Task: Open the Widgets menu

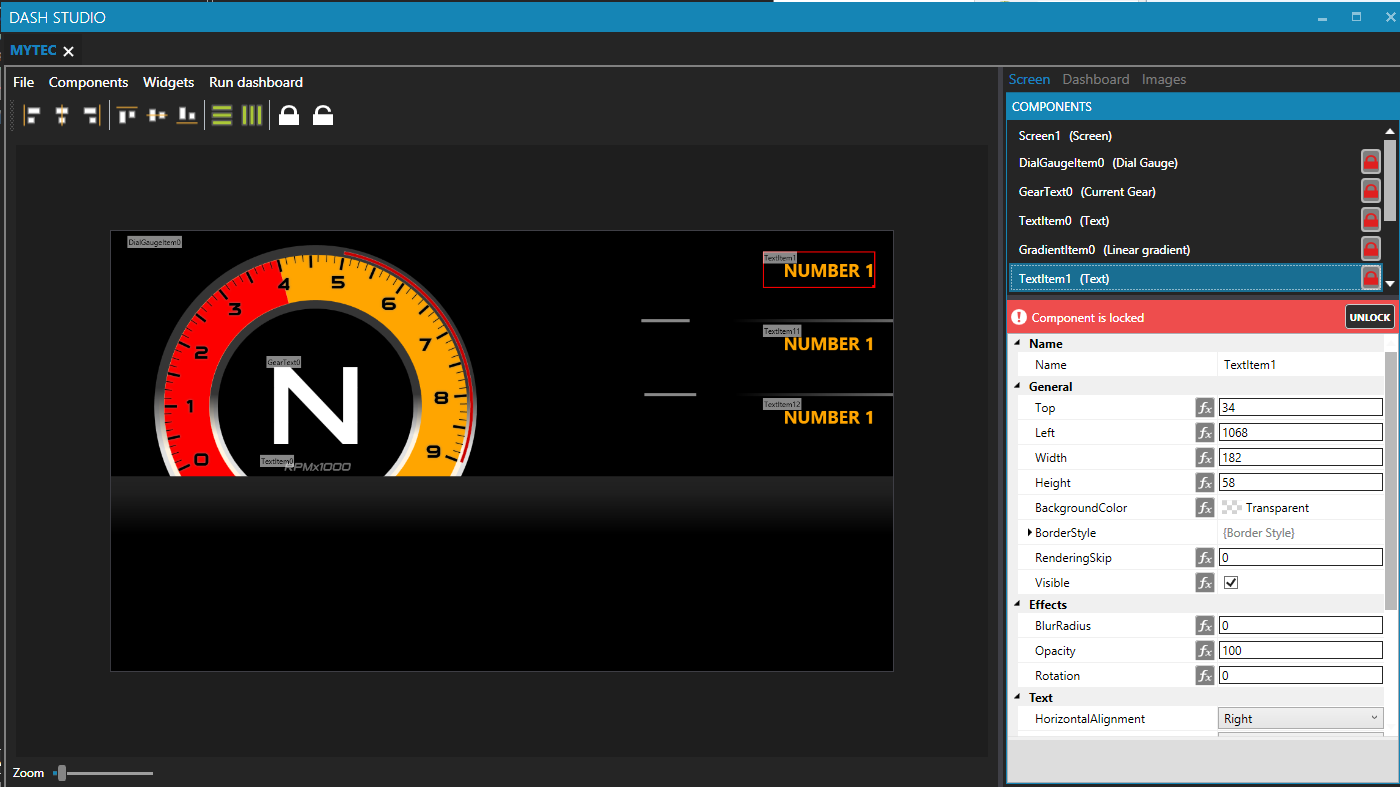Action: click(168, 82)
